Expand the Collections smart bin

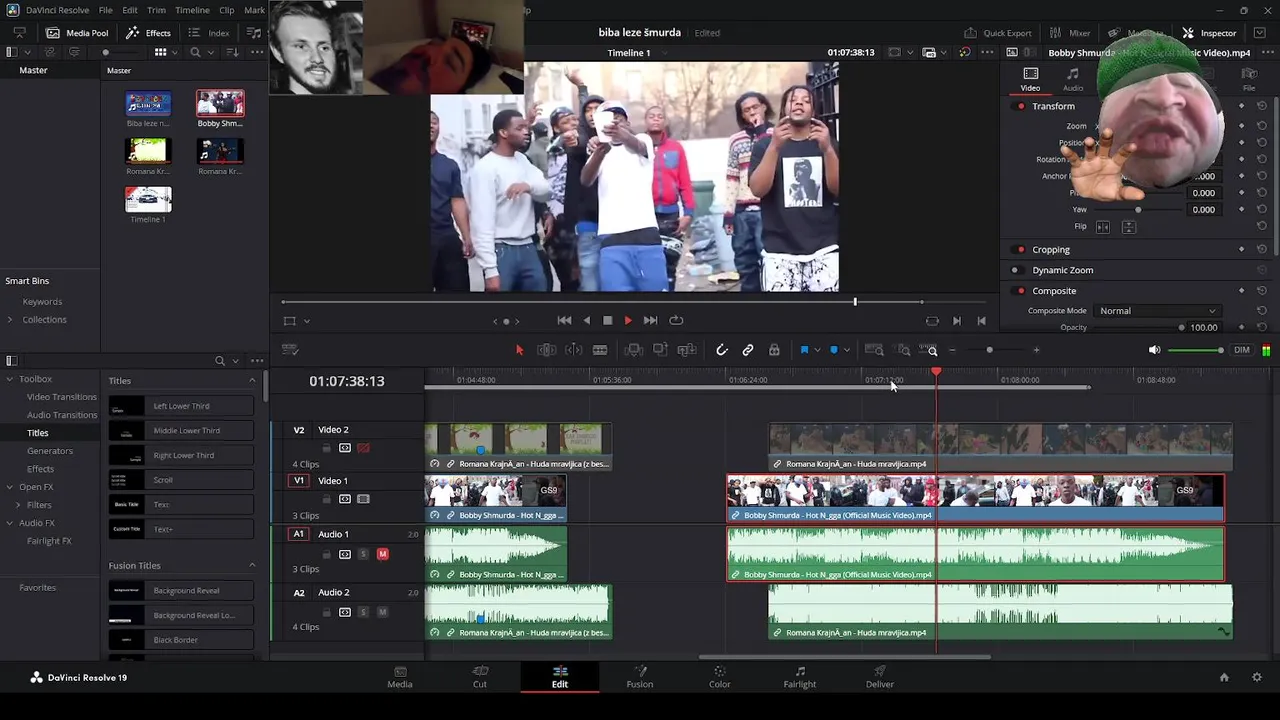pos(10,320)
